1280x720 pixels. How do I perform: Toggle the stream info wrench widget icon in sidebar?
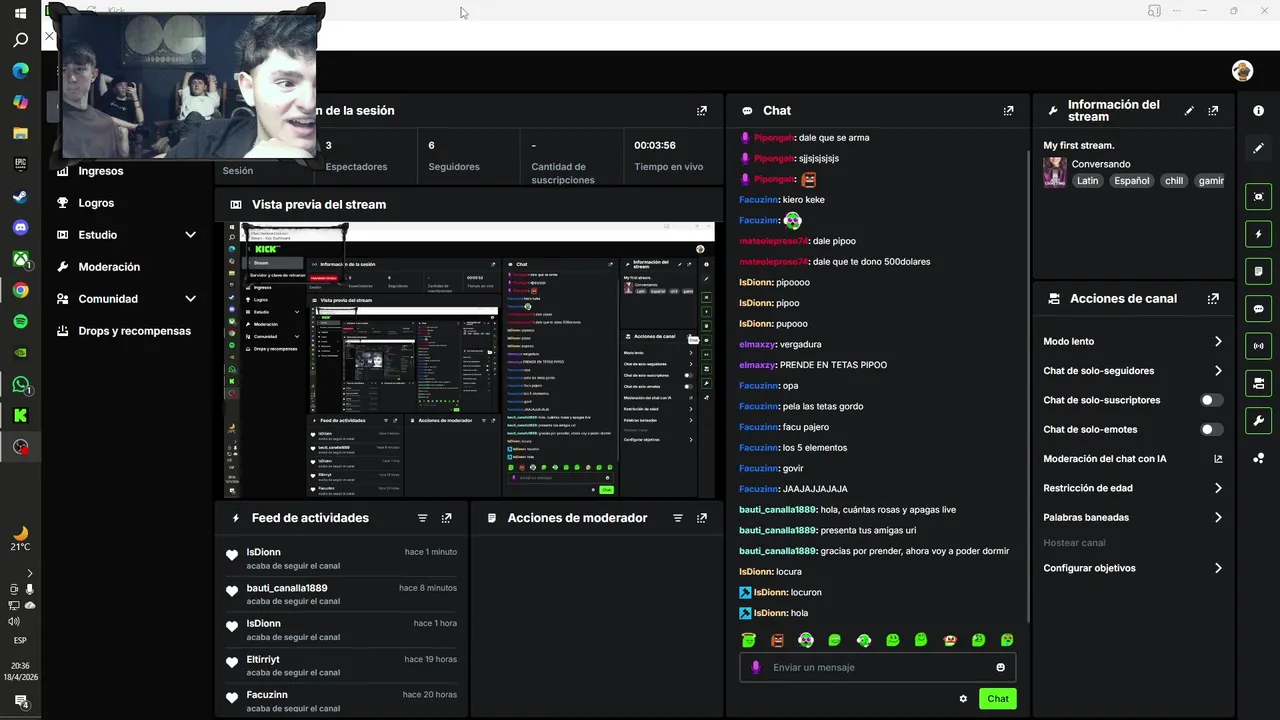[1258, 421]
